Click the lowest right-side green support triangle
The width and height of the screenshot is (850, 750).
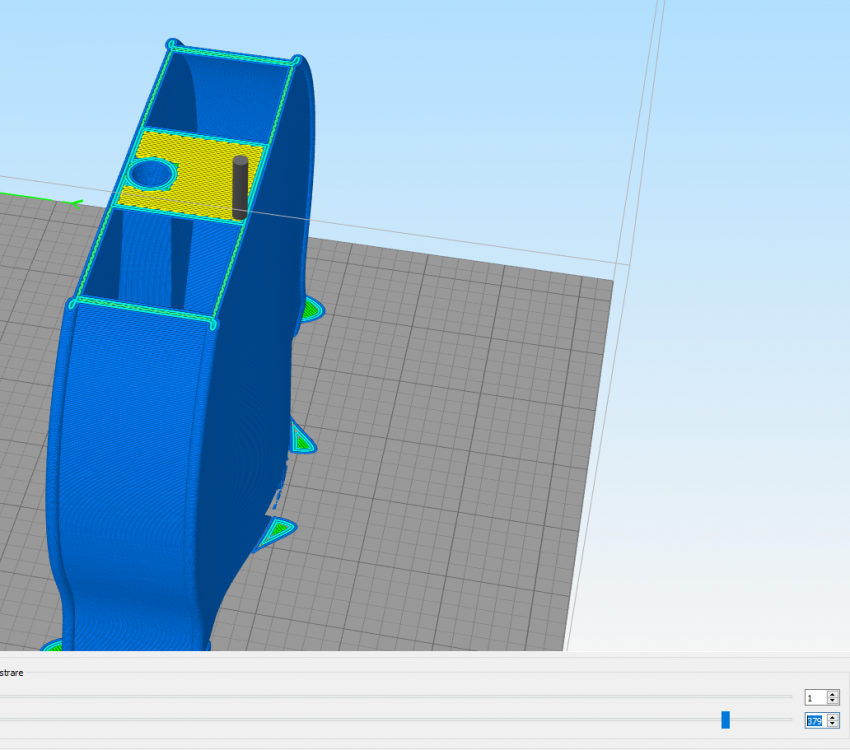(277, 531)
